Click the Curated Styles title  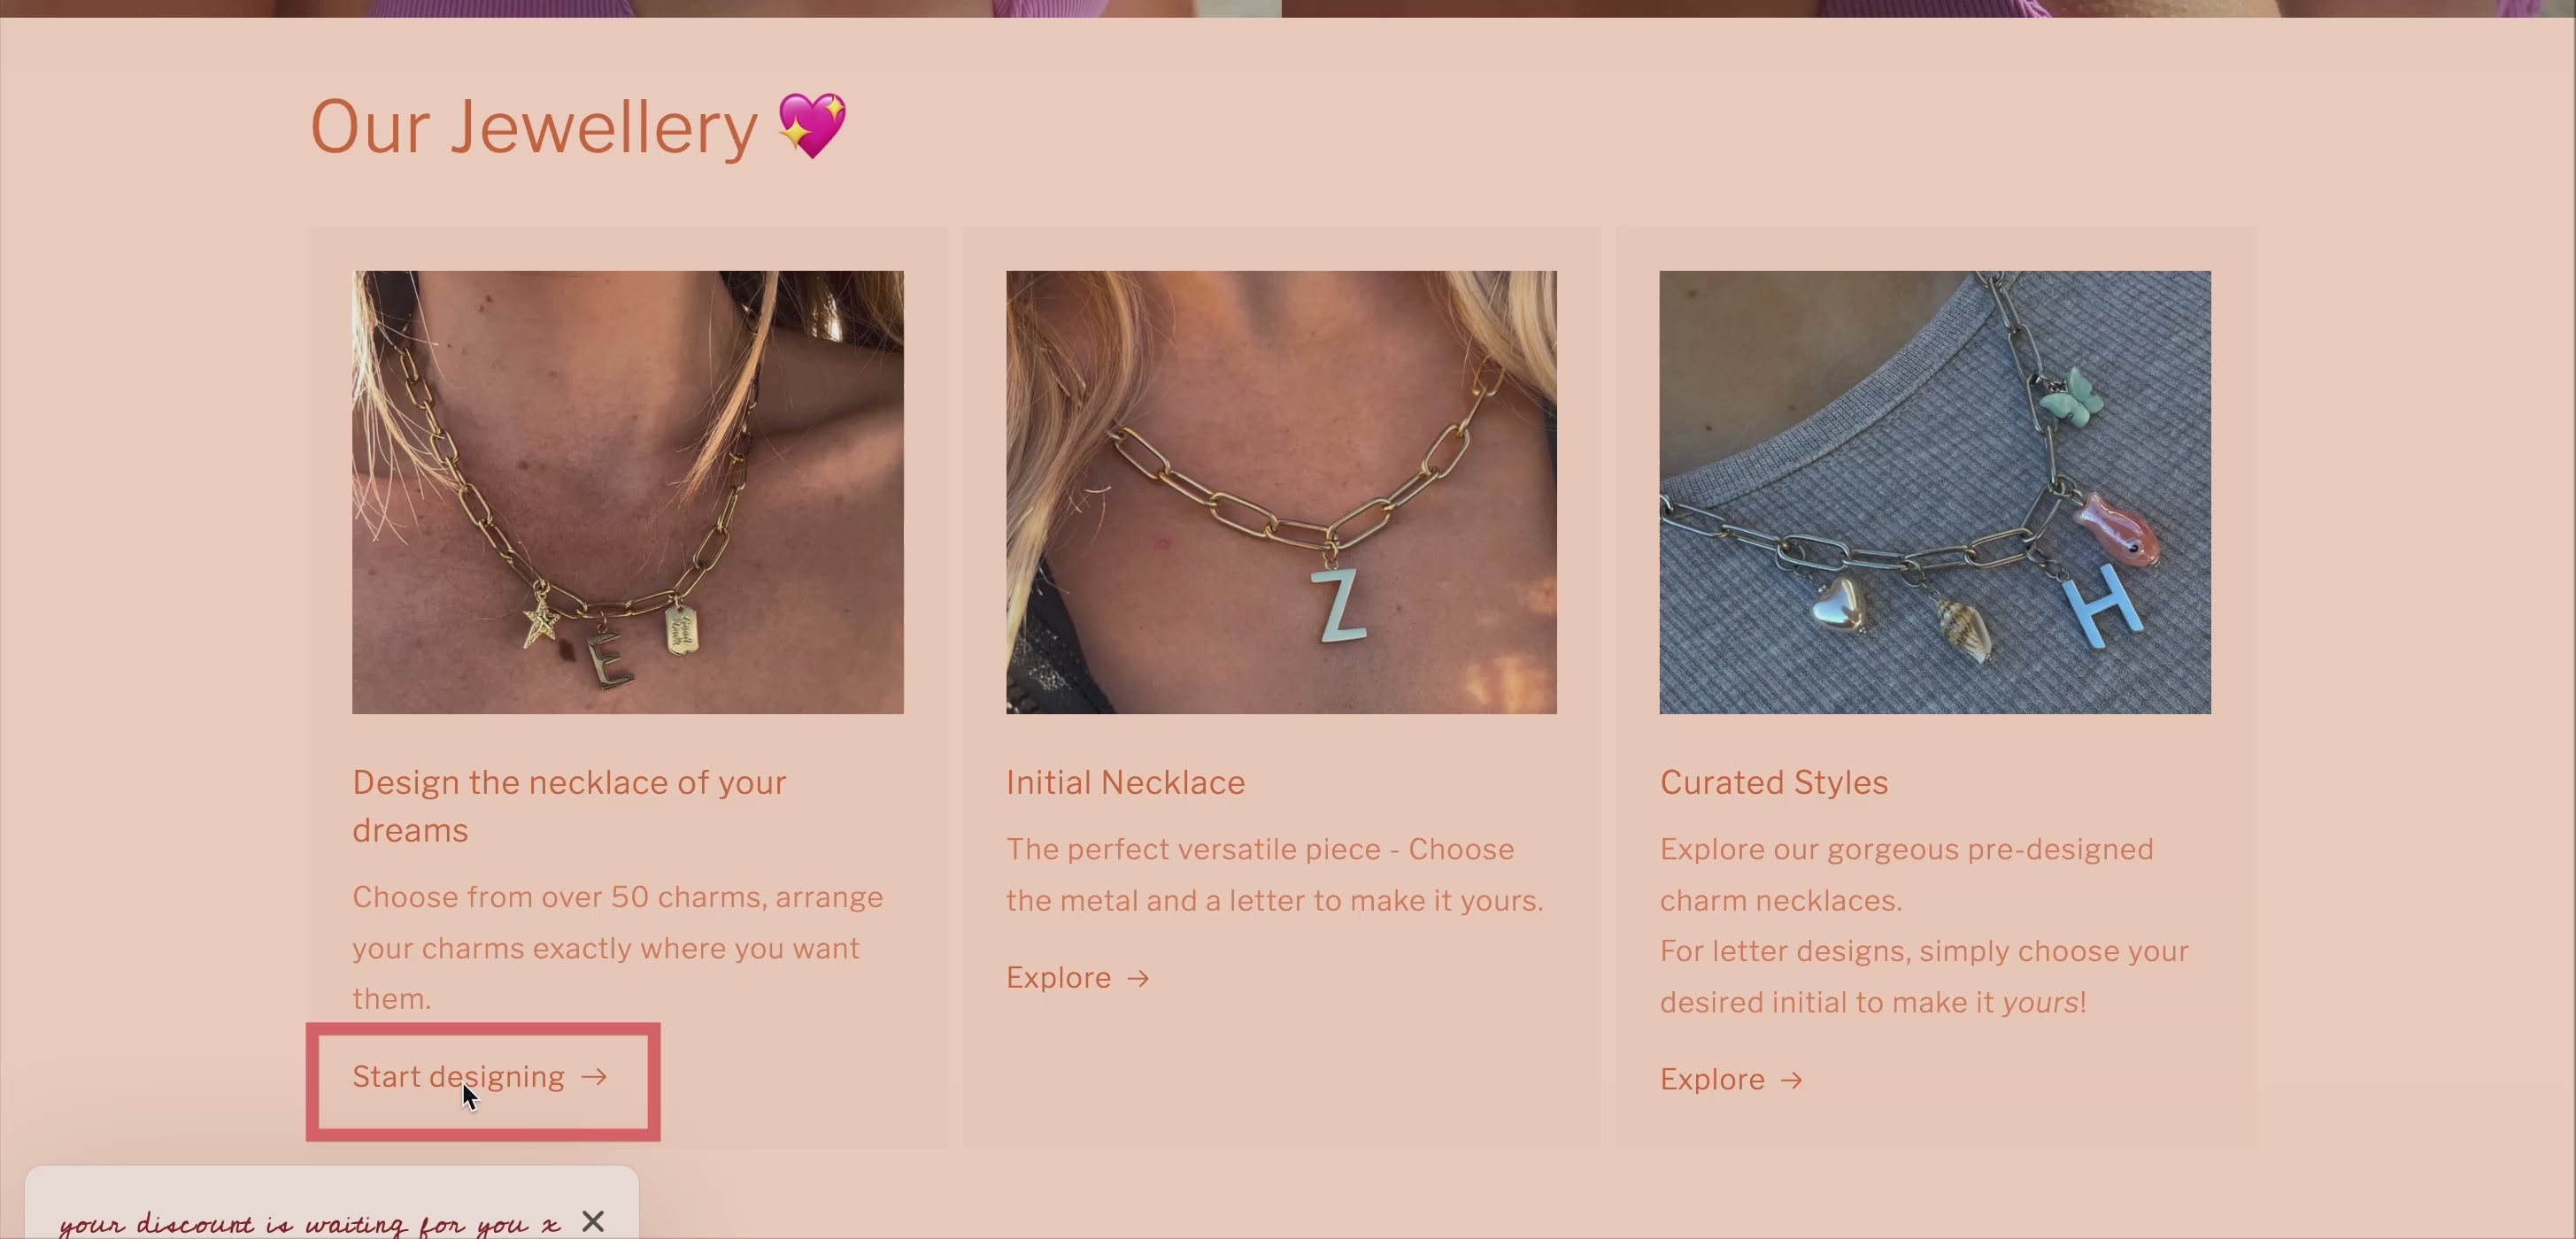point(1774,782)
